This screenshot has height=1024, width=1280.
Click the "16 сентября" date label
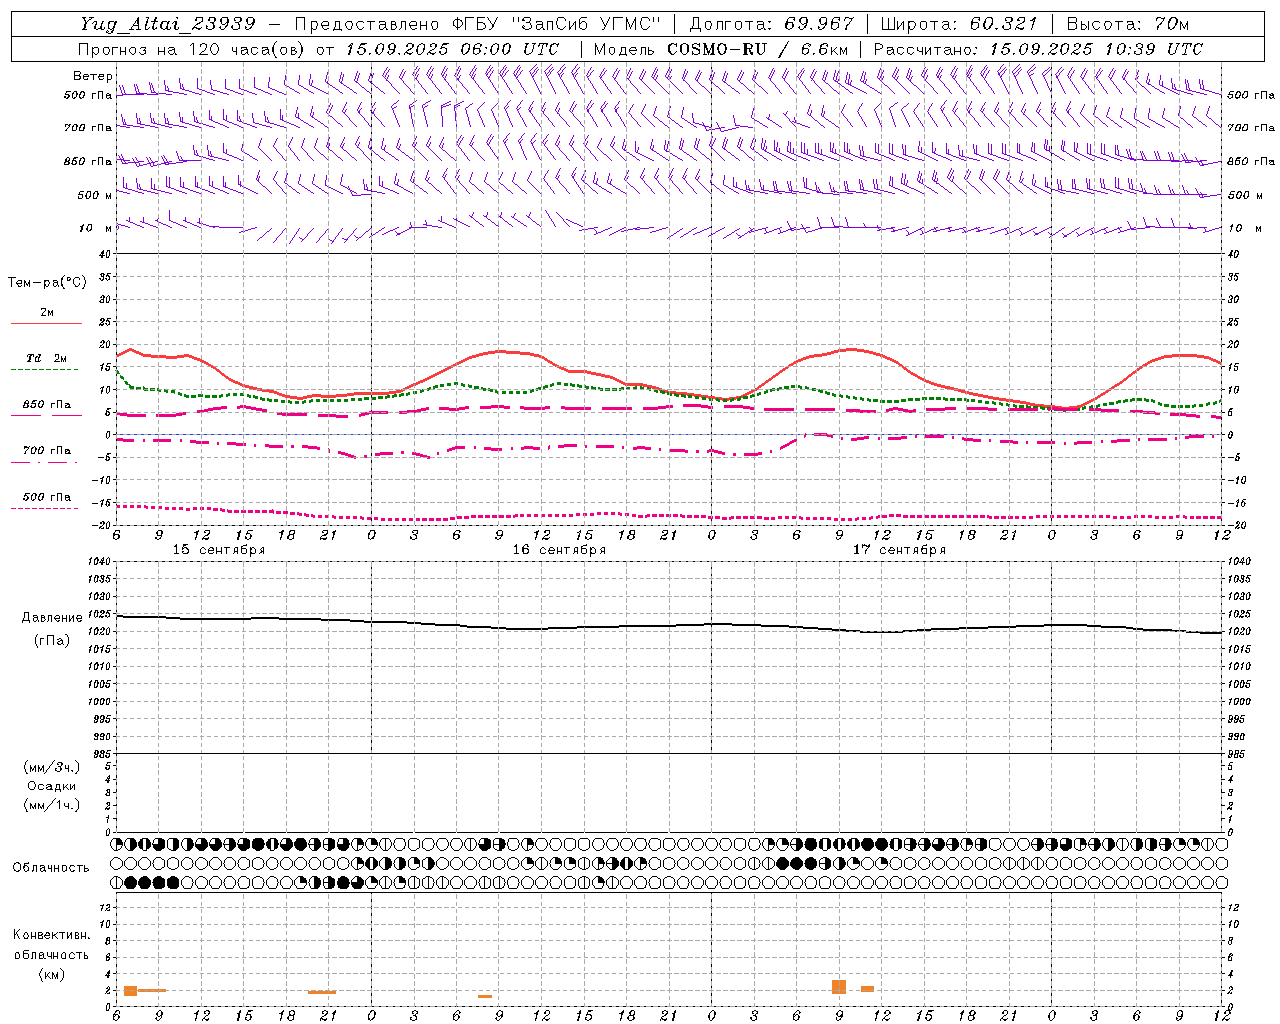(x=559, y=550)
